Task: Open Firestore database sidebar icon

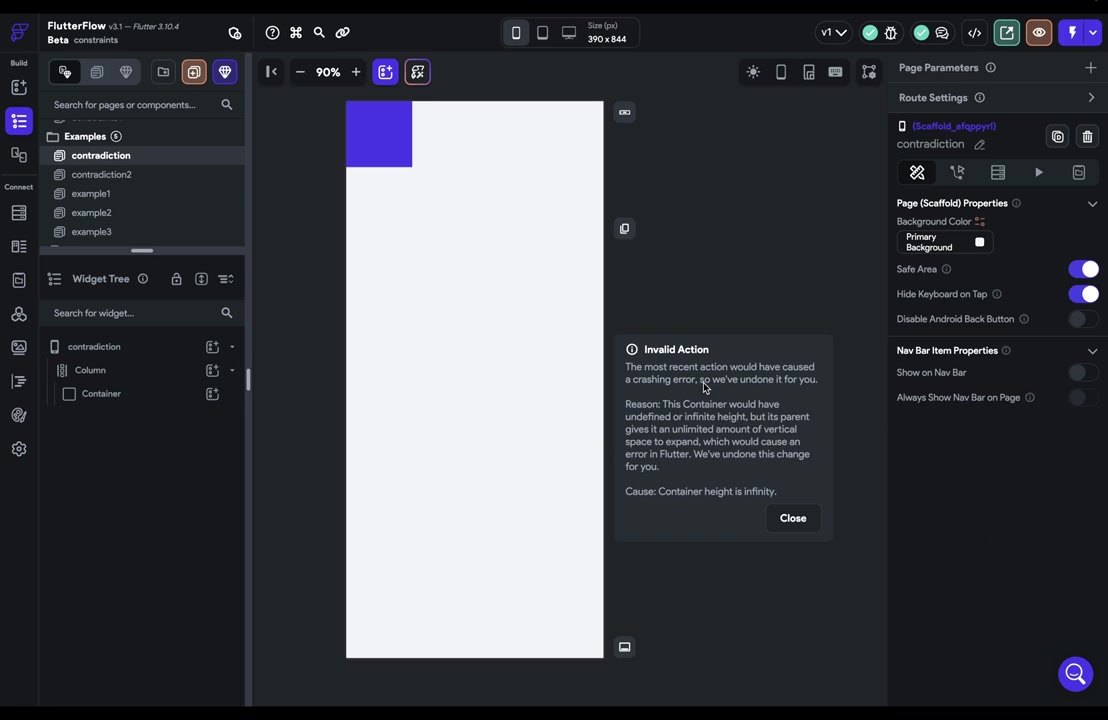Action: [x=19, y=213]
